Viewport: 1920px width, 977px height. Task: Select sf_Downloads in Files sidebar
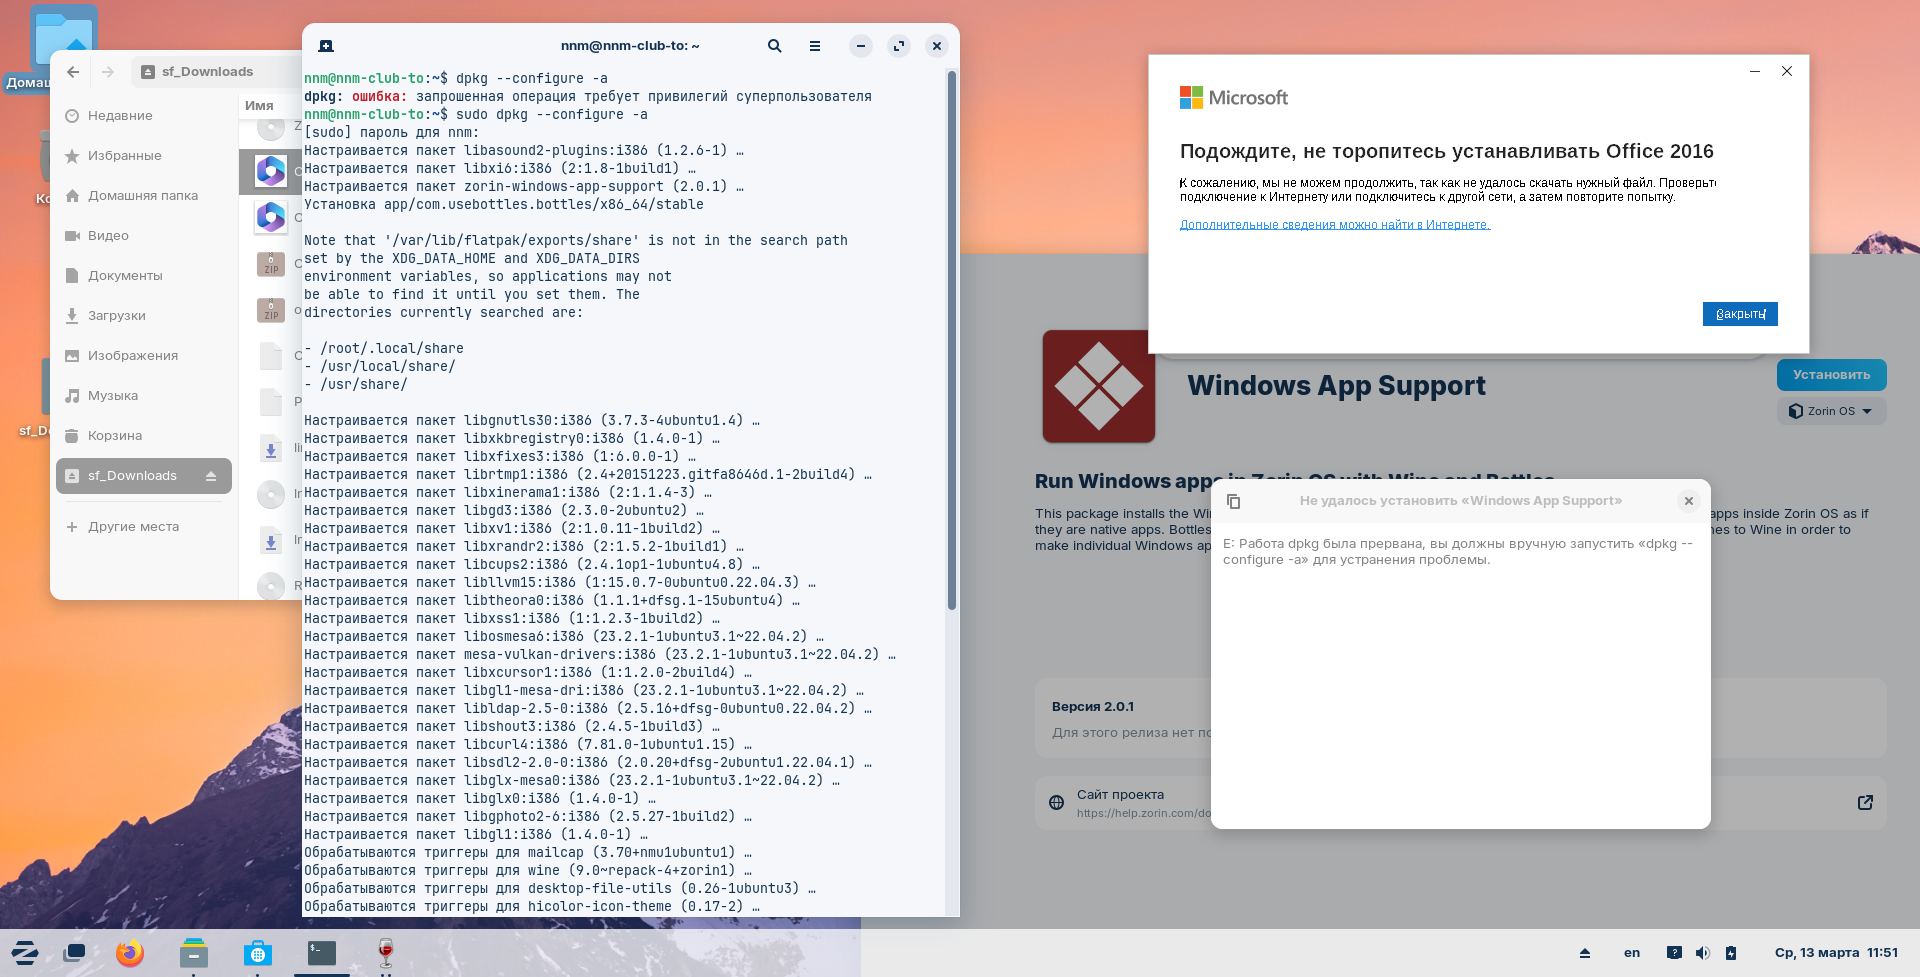click(x=144, y=476)
